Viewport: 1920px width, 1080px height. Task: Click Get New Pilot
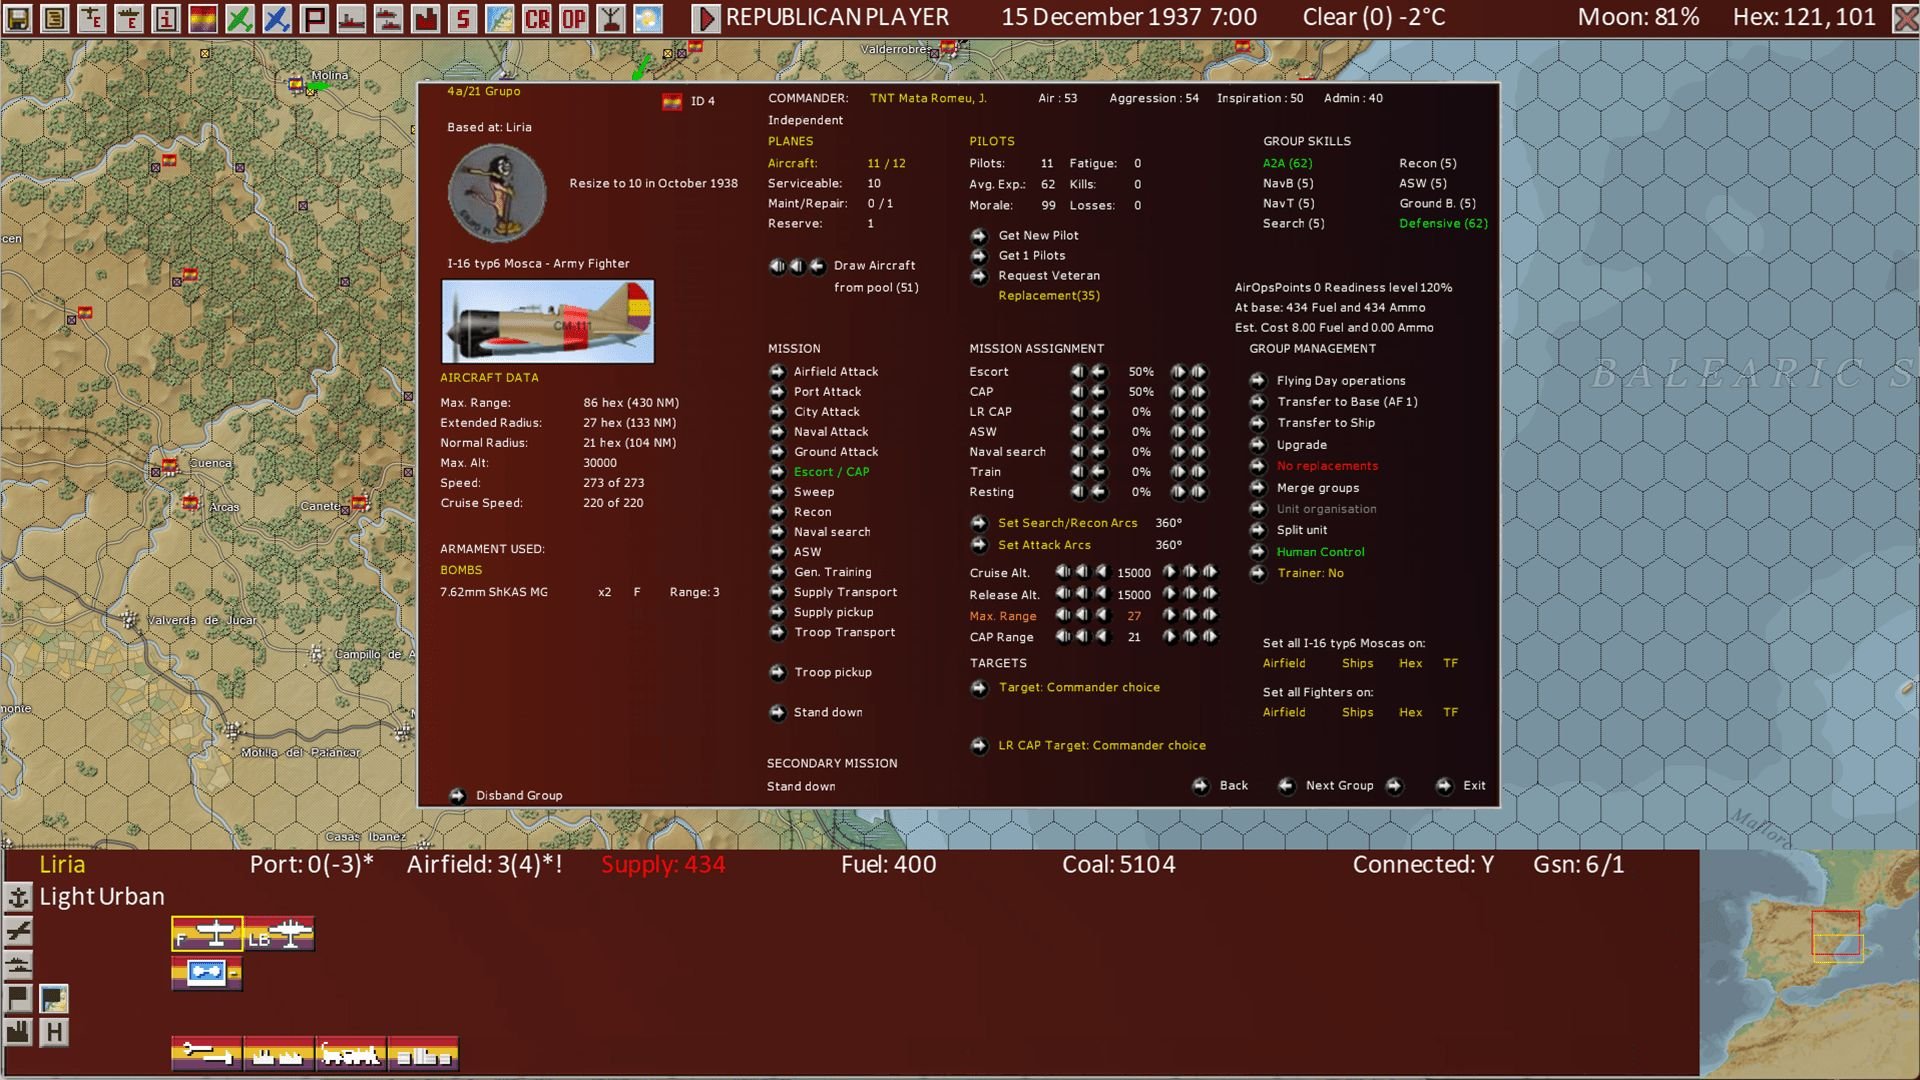pos(1037,235)
